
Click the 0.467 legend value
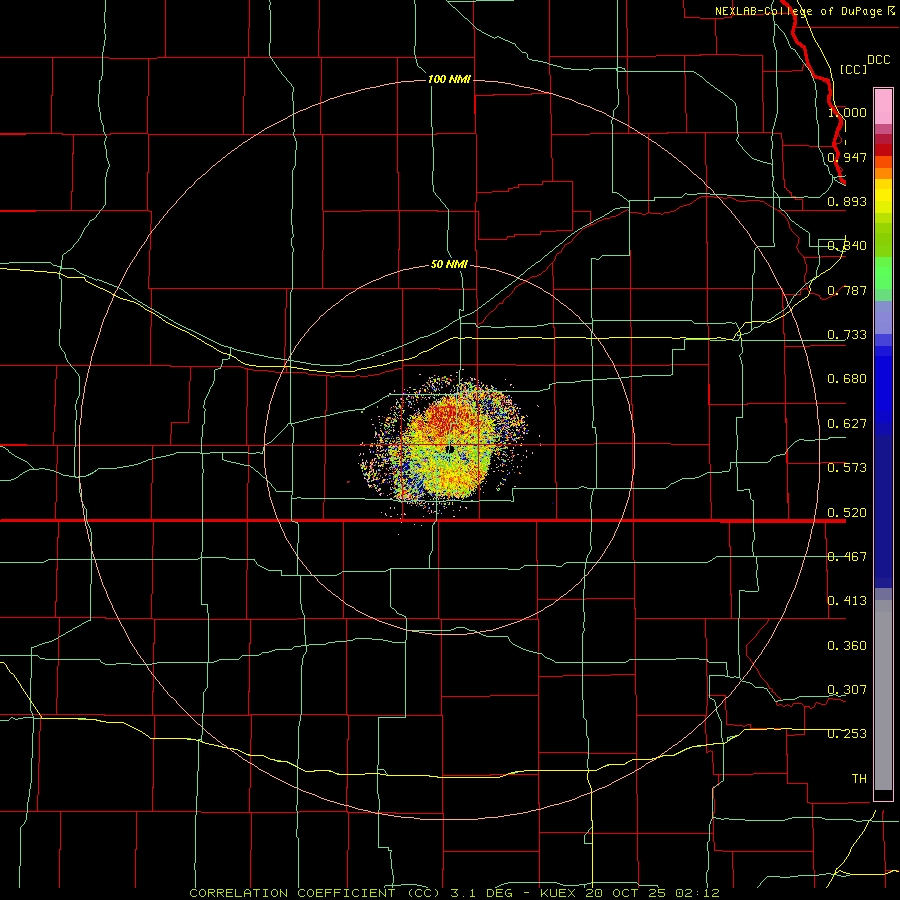[847, 557]
